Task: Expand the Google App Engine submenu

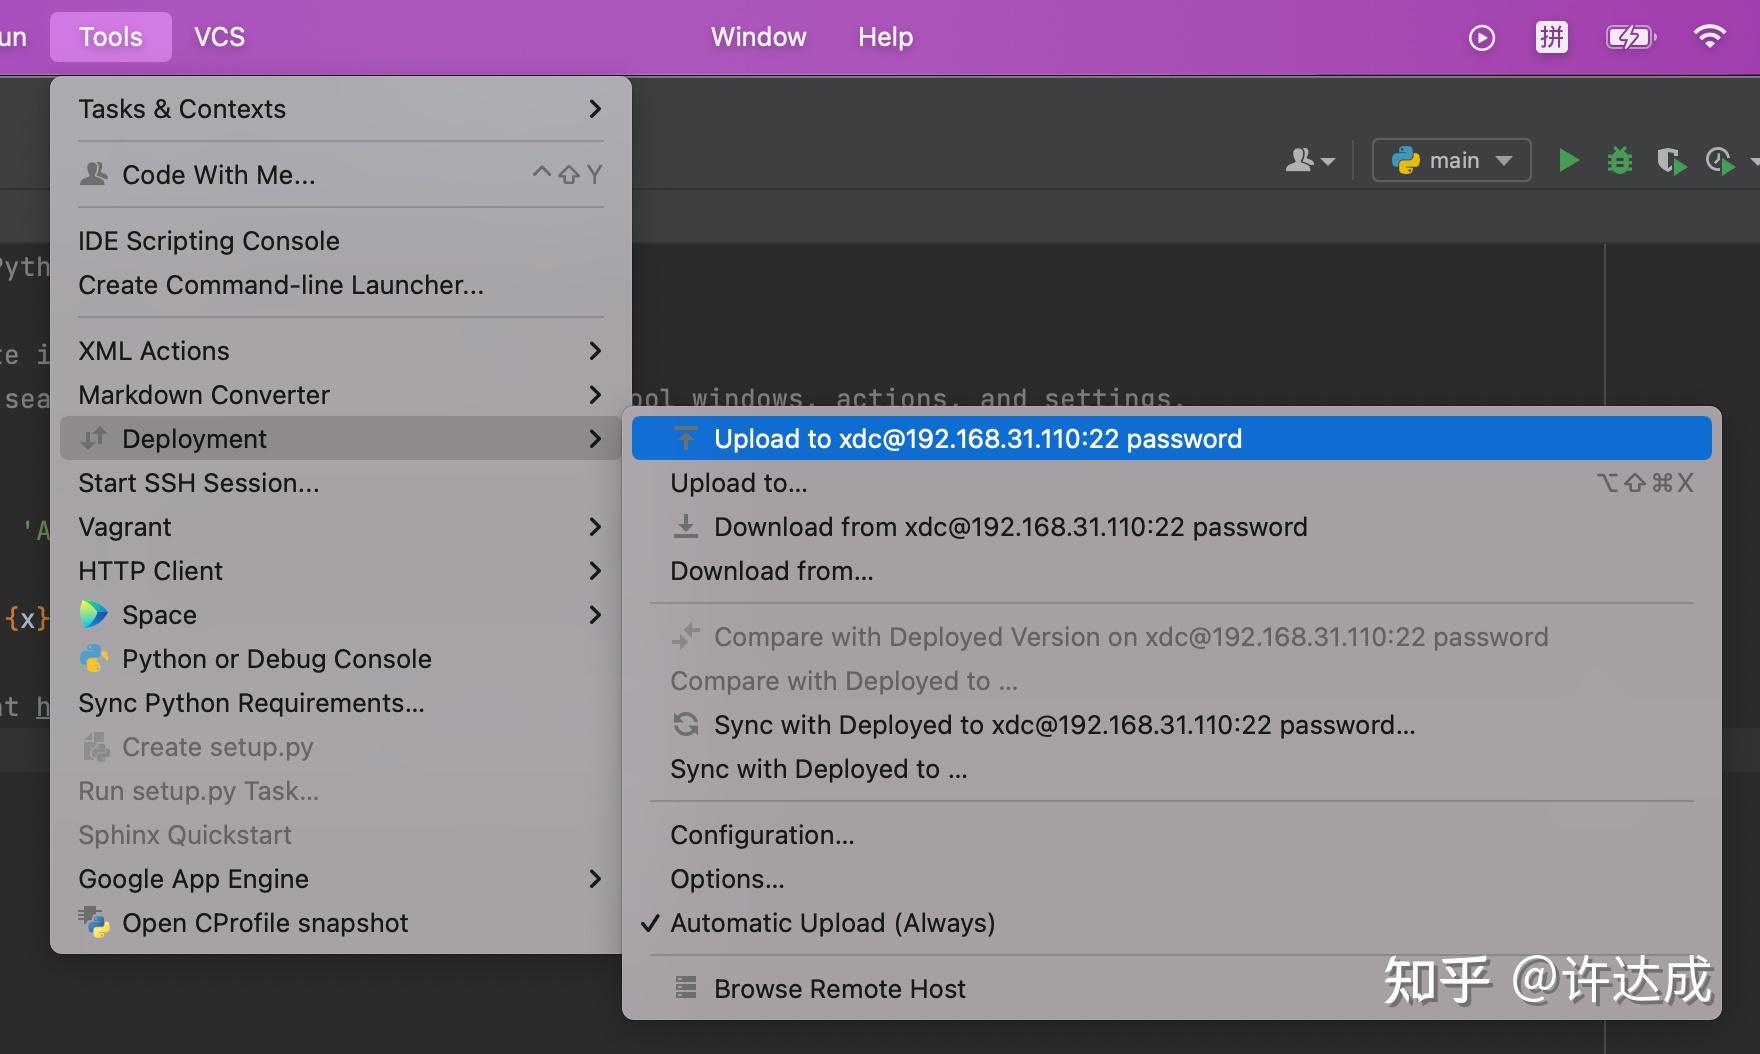Action: [x=340, y=879]
